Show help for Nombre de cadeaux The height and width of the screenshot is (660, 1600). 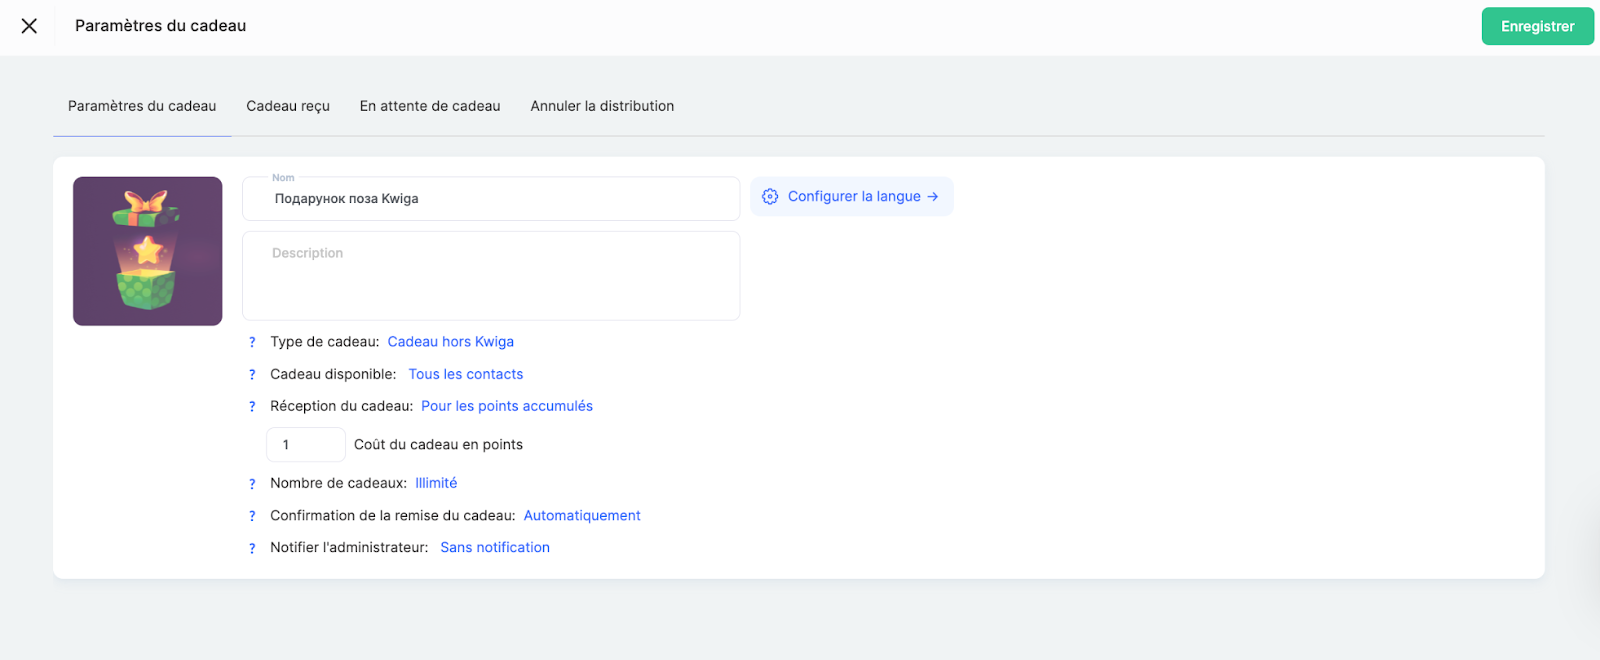[x=252, y=484]
